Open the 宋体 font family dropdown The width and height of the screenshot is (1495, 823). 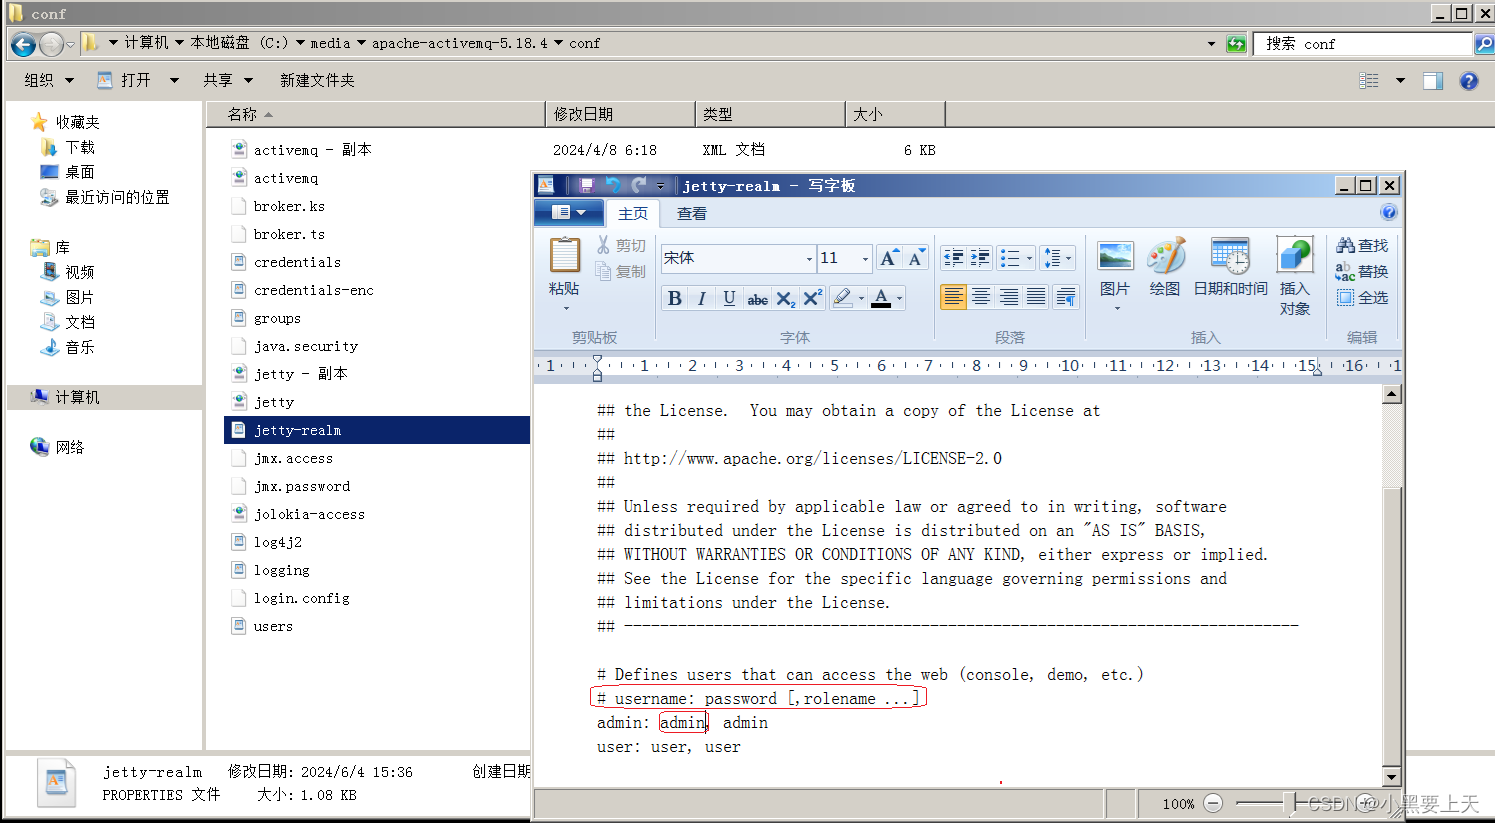coord(809,259)
